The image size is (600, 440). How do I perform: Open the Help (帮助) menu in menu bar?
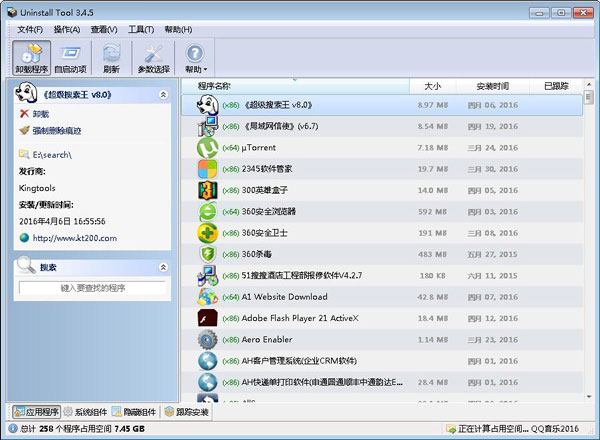pyautogui.click(x=178, y=29)
